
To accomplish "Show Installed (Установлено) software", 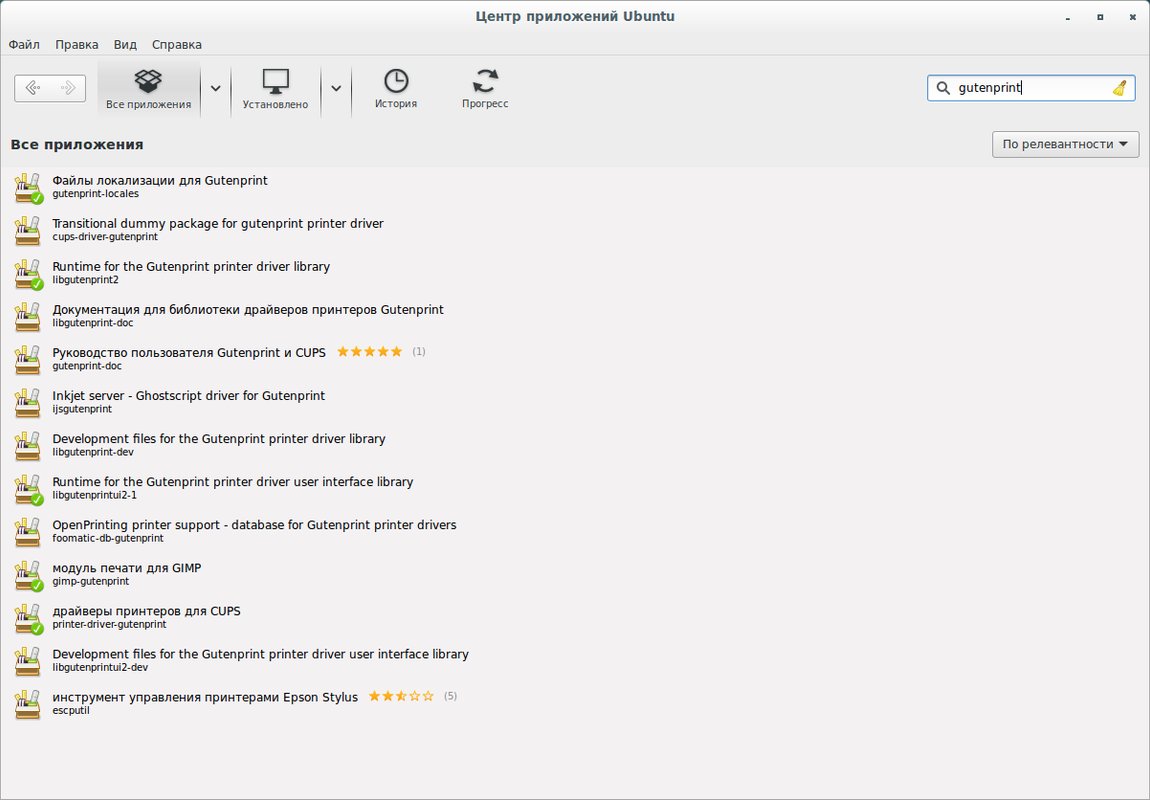I will click(275, 89).
